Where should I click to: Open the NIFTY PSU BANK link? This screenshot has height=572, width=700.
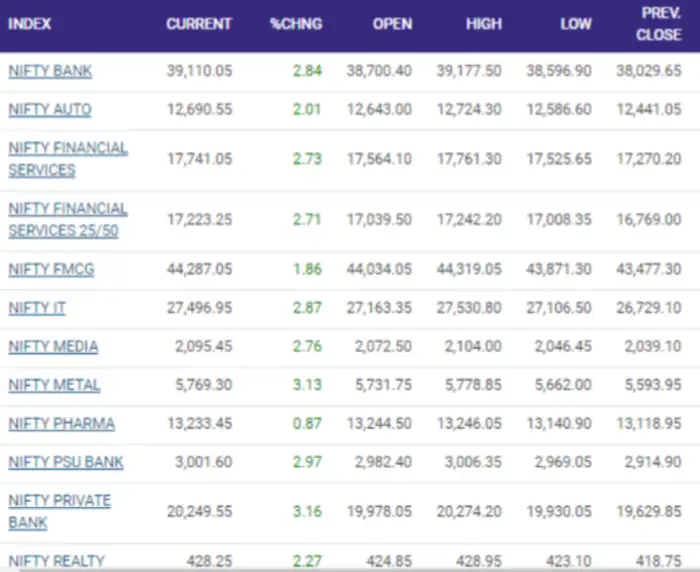tap(64, 462)
